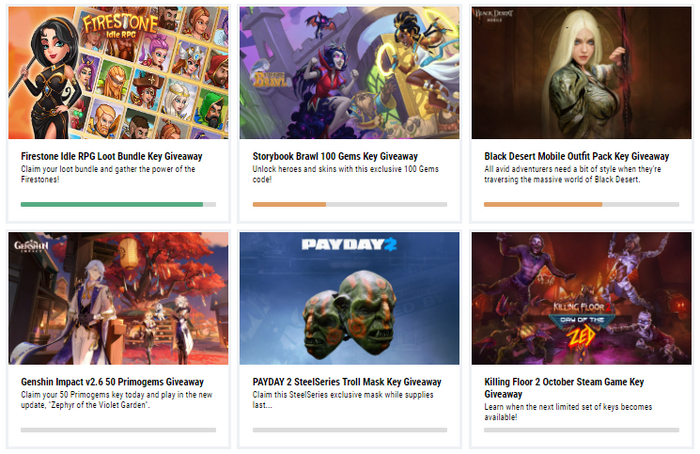The height and width of the screenshot is (454, 700).
Task: Click the orange Black Desert Mobile progress bar
Action: tap(581, 204)
